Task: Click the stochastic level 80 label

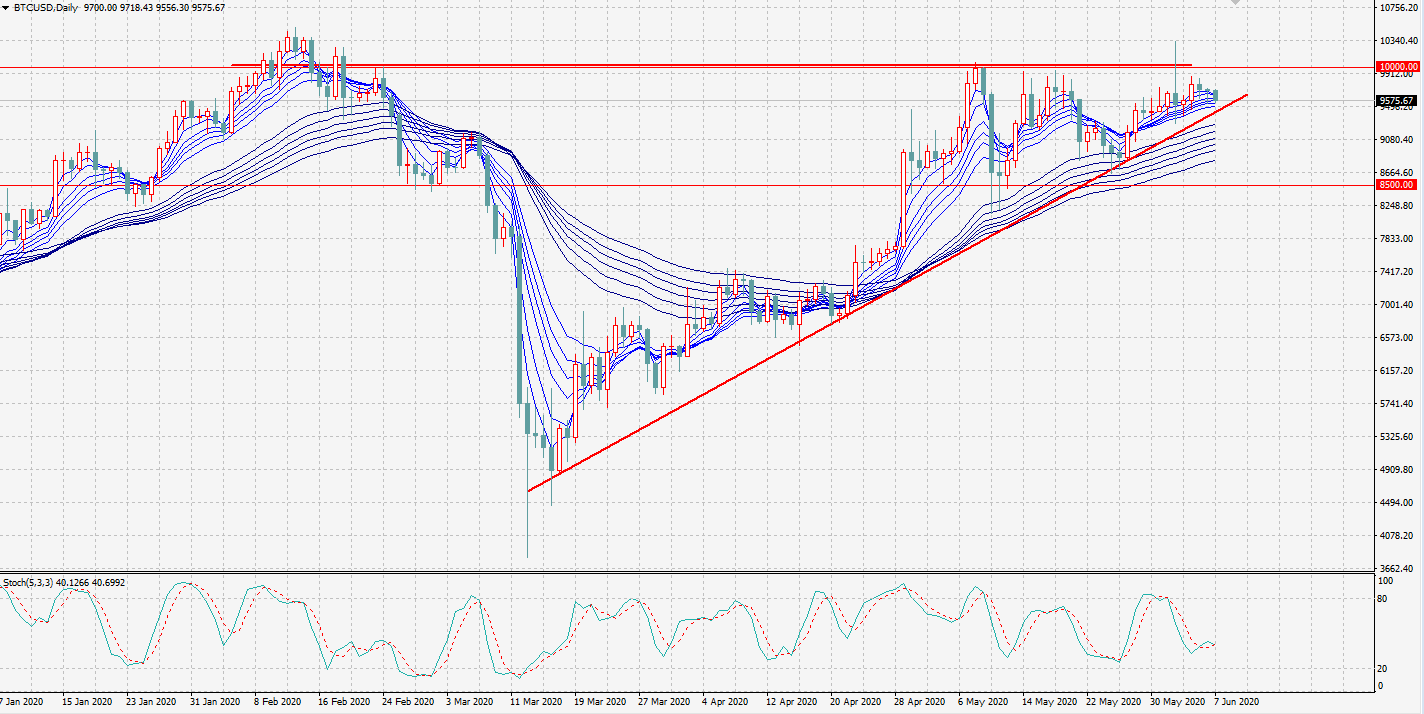Action: 1385,599
